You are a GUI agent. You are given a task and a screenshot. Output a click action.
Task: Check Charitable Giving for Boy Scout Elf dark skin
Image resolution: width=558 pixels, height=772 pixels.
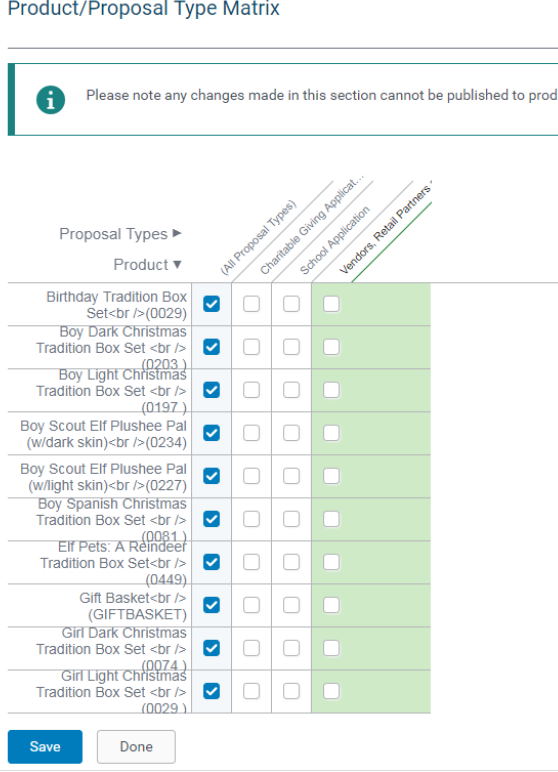click(x=251, y=433)
